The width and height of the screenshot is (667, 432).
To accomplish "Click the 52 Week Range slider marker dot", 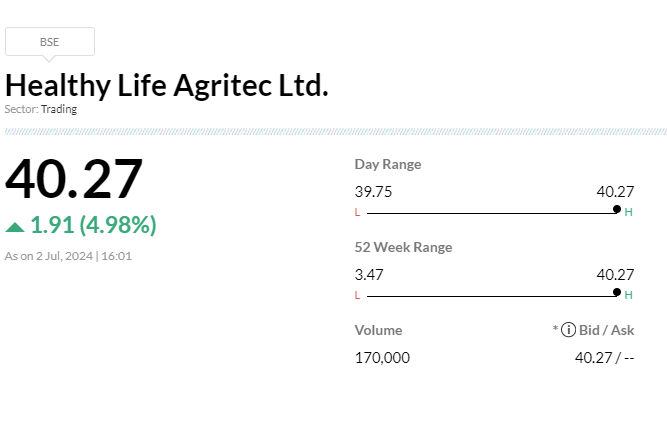I will [x=617, y=292].
